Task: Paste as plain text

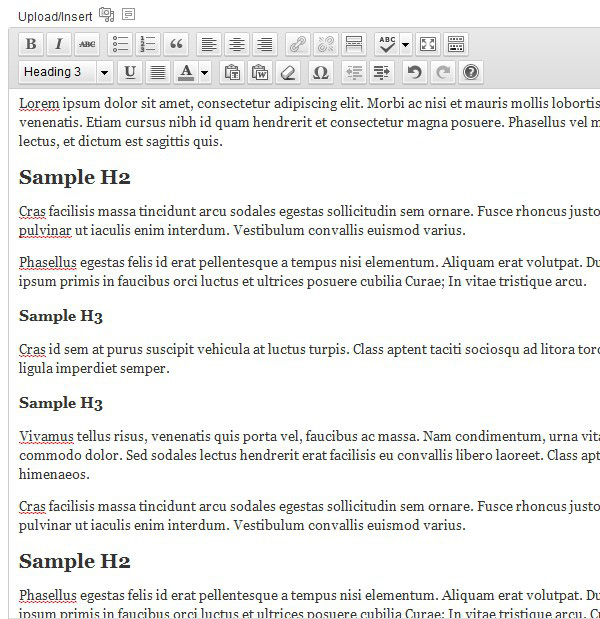Action: (x=232, y=72)
